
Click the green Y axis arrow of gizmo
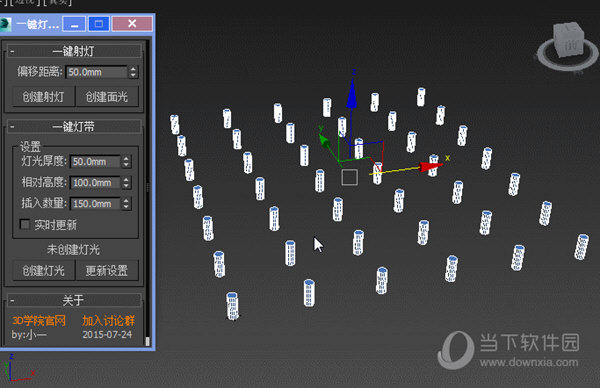tap(325, 141)
